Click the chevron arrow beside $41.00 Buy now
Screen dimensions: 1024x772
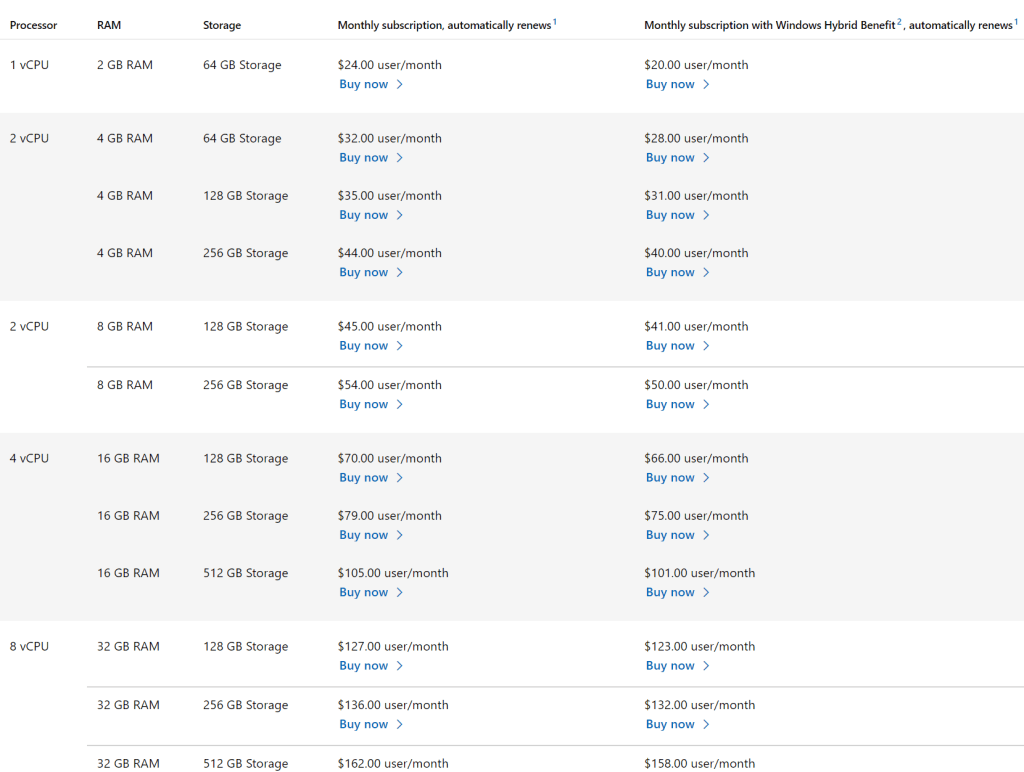click(x=706, y=346)
